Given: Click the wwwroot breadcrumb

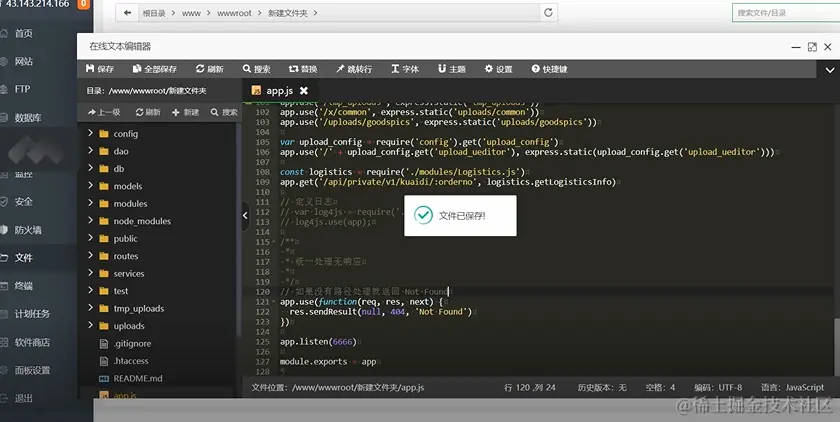Looking at the screenshot, I should coord(234,13).
